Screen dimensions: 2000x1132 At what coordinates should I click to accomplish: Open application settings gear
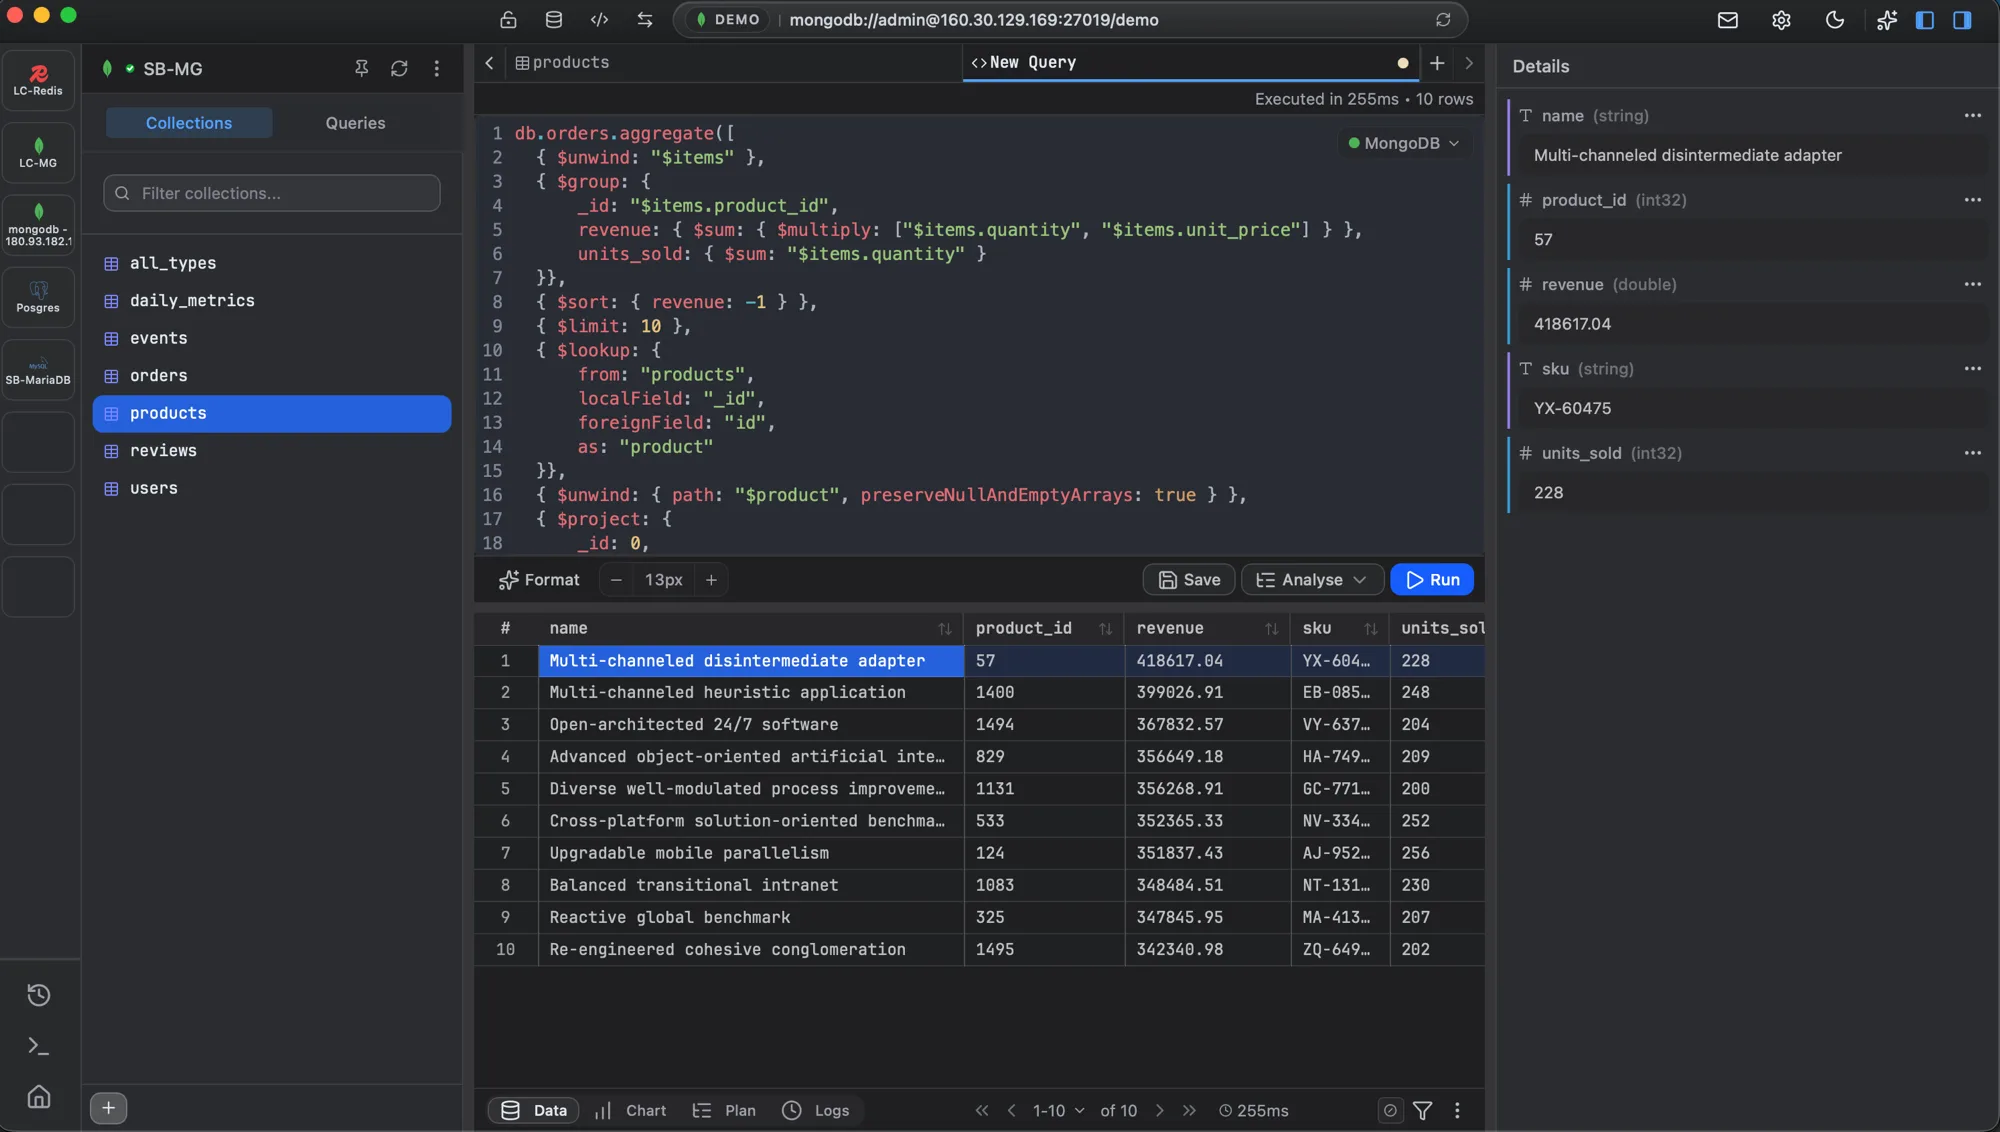1781,20
